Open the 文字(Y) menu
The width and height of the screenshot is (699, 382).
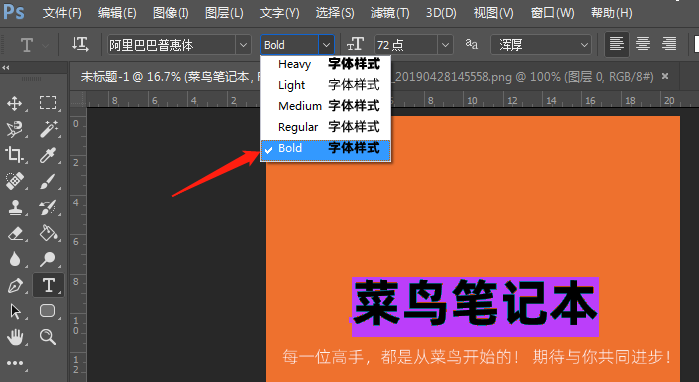(280, 13)
